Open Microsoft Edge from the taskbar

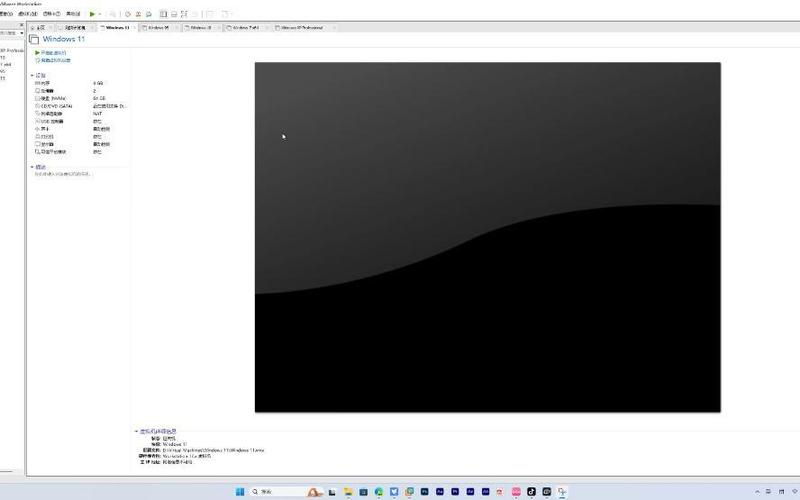click(x=379, y=492)
